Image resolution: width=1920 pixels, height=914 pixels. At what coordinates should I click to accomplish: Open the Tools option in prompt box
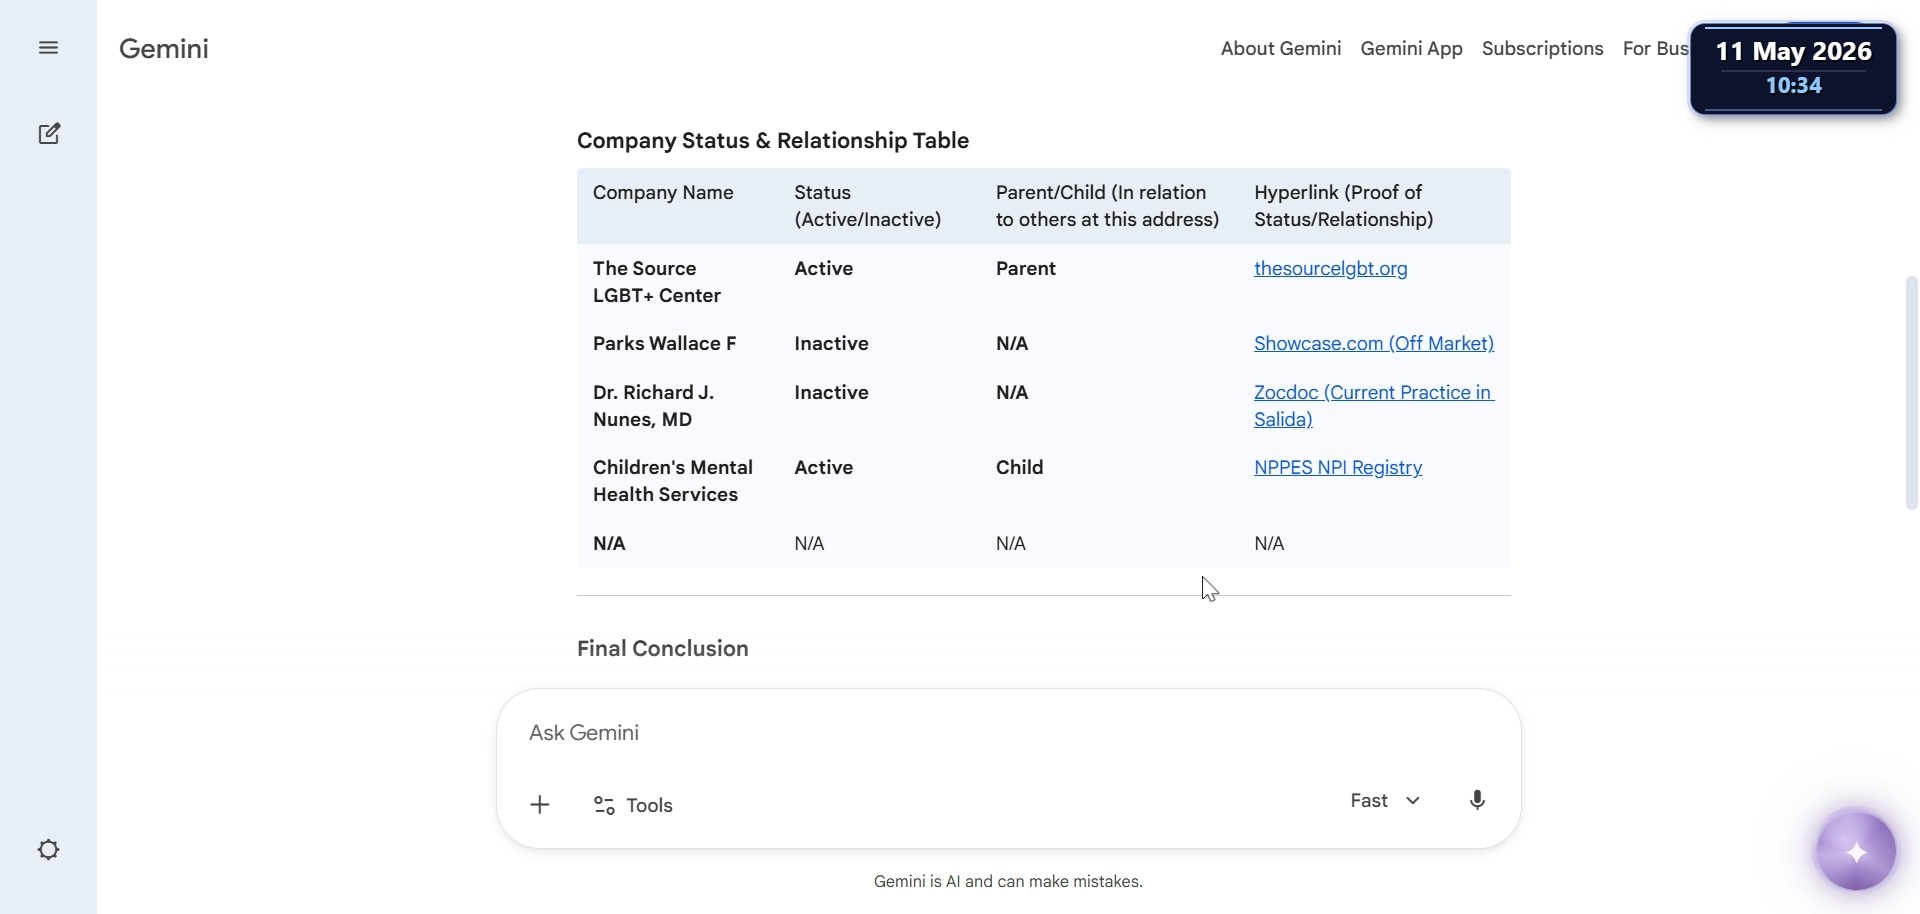633,805
